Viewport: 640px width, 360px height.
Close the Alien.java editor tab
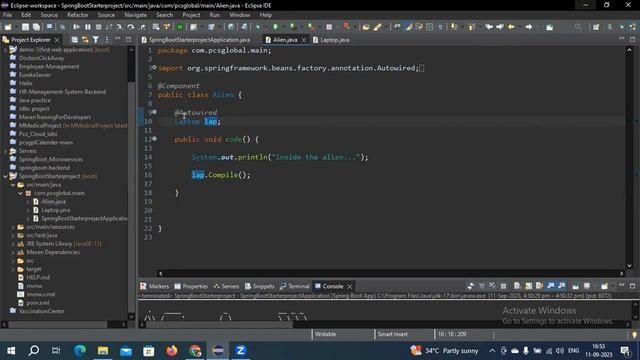303,40
